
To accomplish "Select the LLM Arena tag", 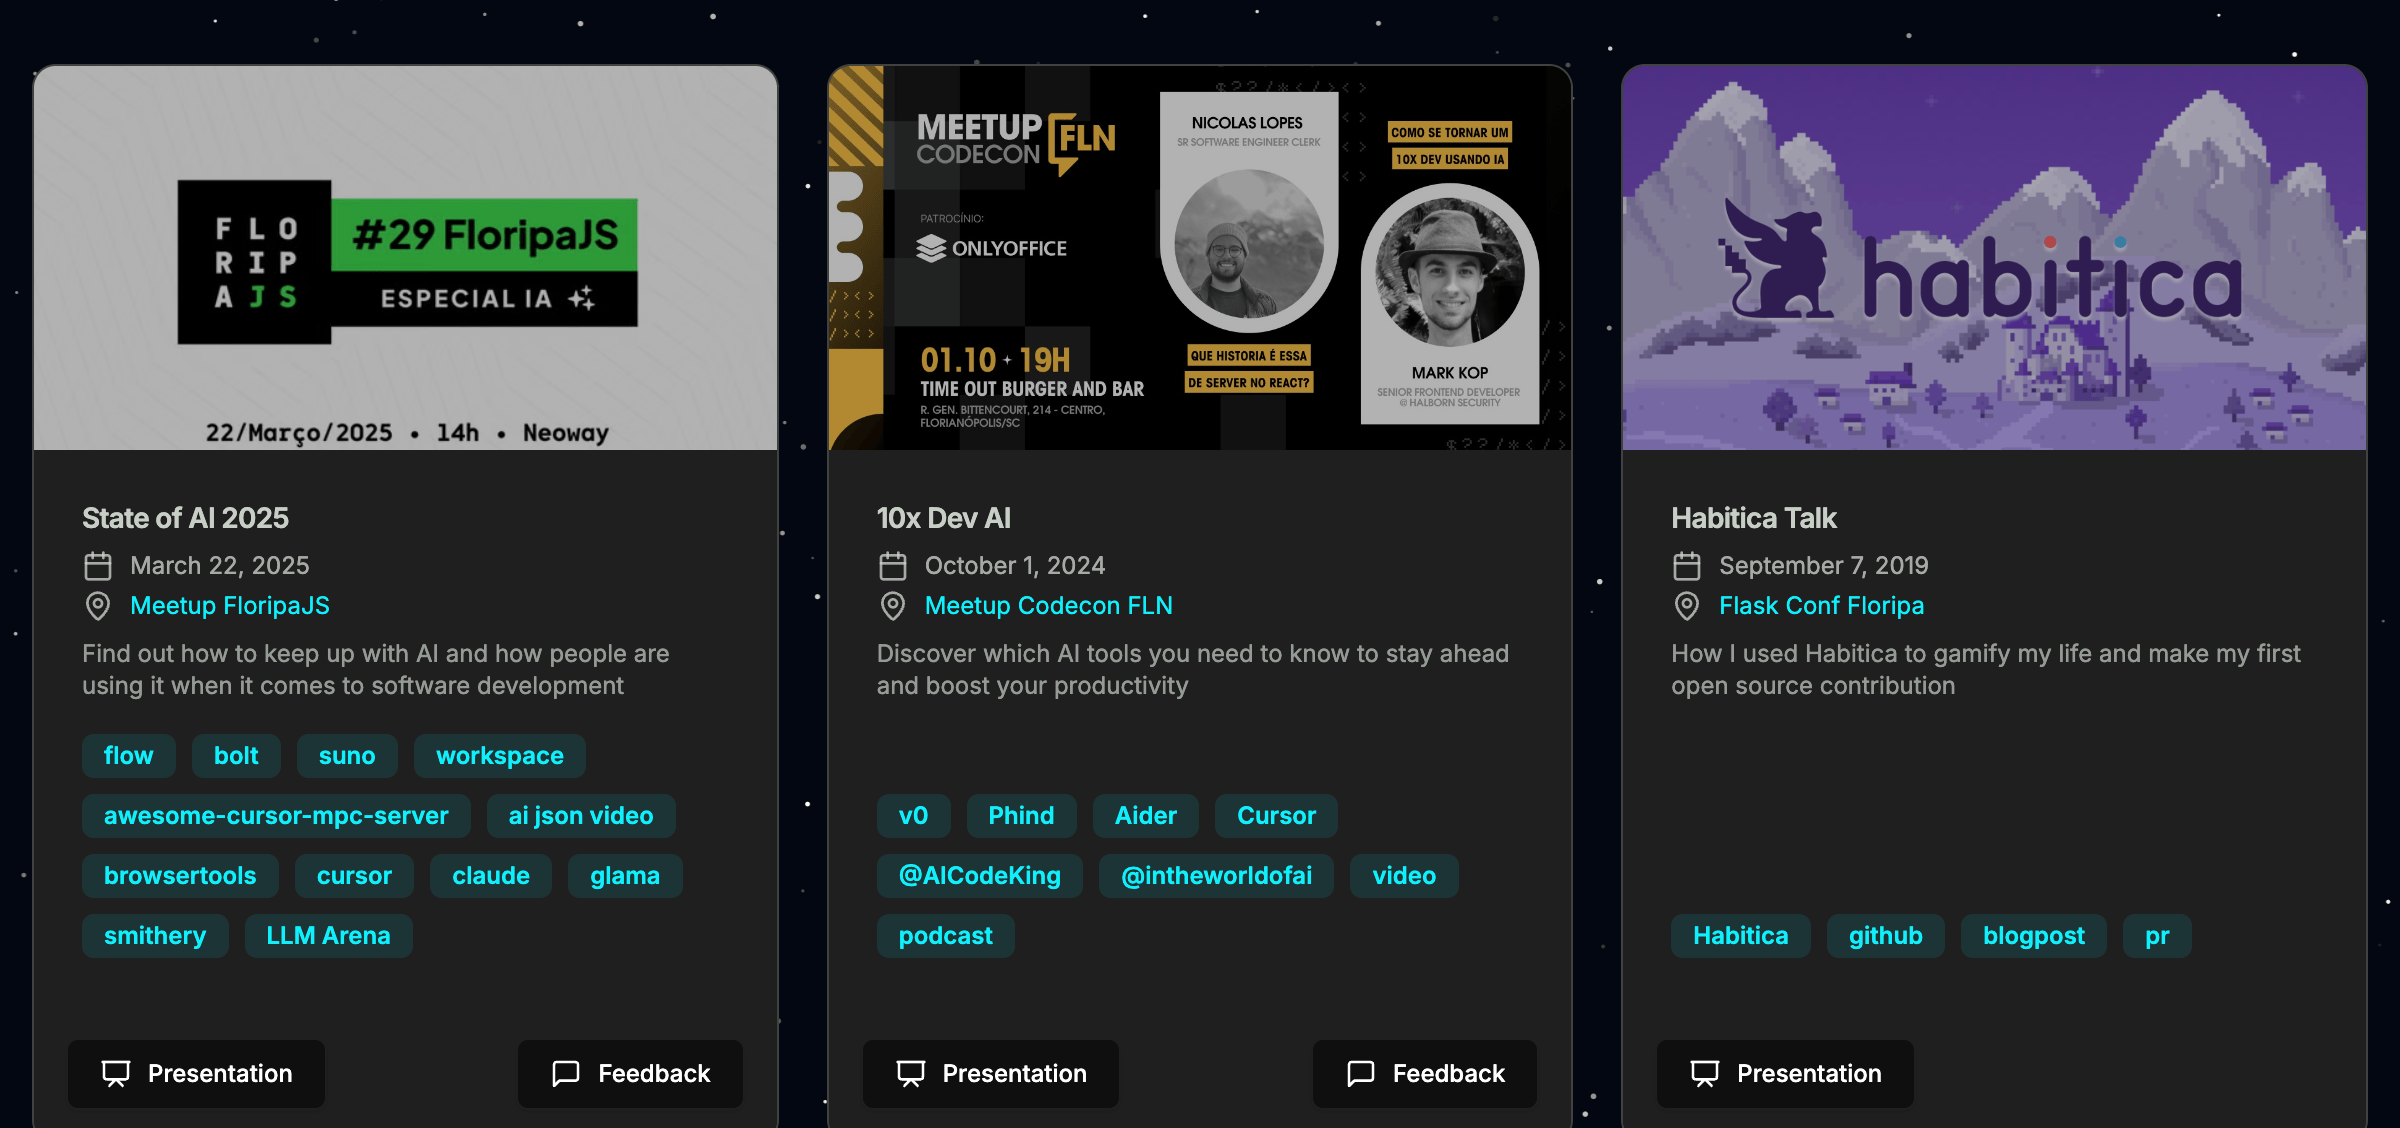I will 328,936.
